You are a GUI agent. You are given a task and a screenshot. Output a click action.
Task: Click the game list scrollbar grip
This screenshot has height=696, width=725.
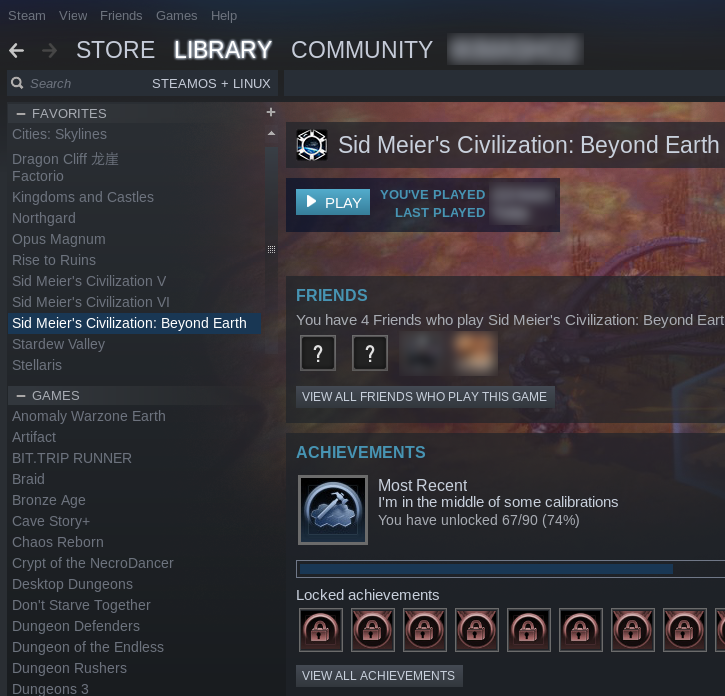click(271, 250)
